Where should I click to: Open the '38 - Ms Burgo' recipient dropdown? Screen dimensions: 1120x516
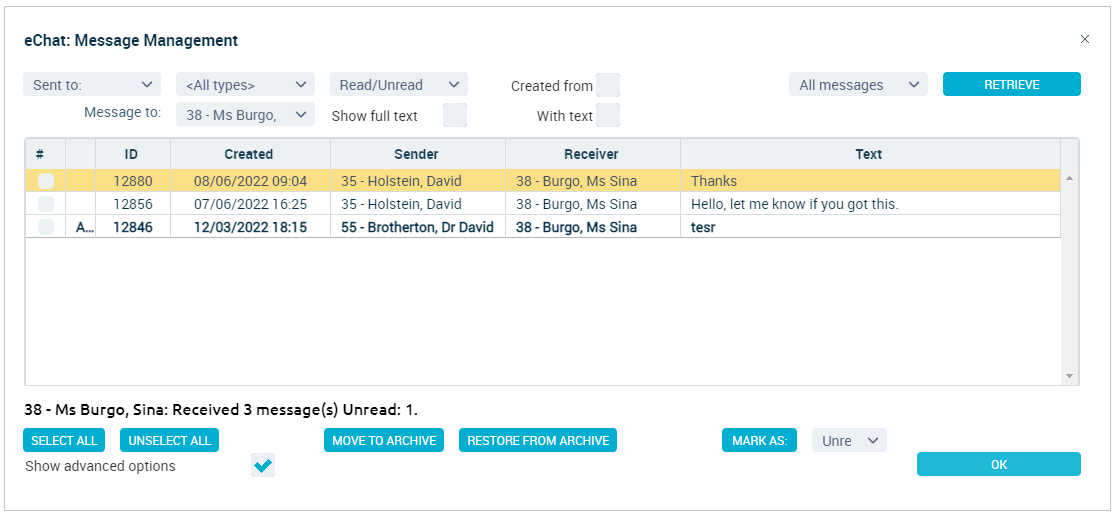[x=245, y=114]
